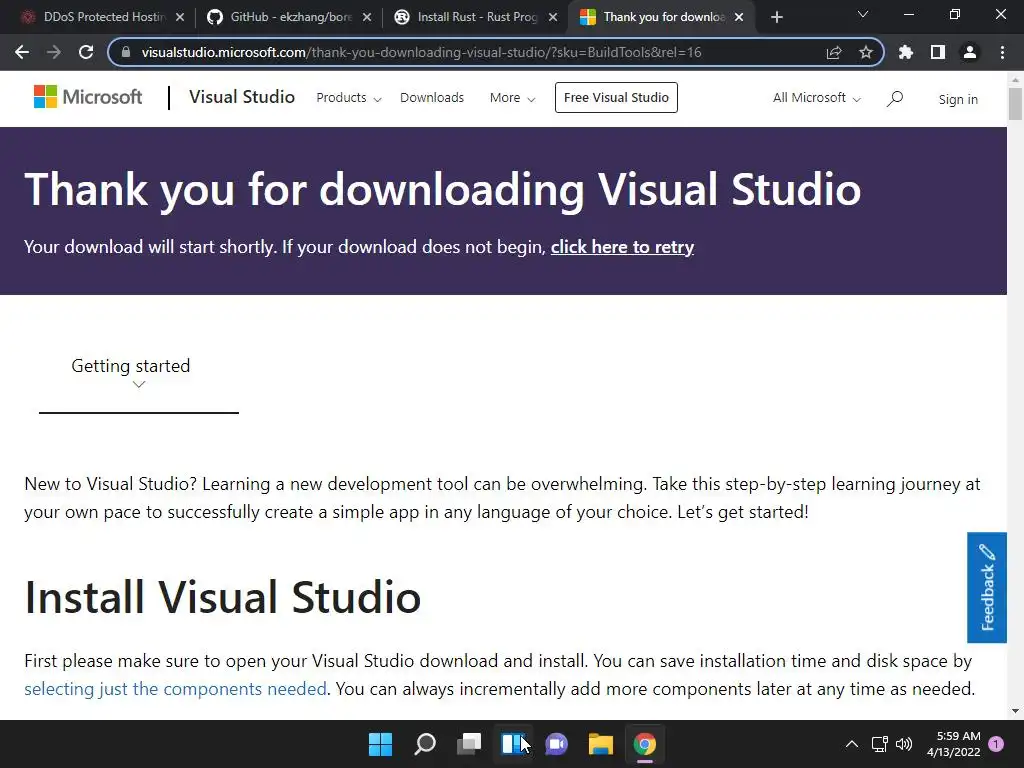Click scrollbar down arrow
Viewport: 1024px width, 768px height.
click(x=1015, y=711)
